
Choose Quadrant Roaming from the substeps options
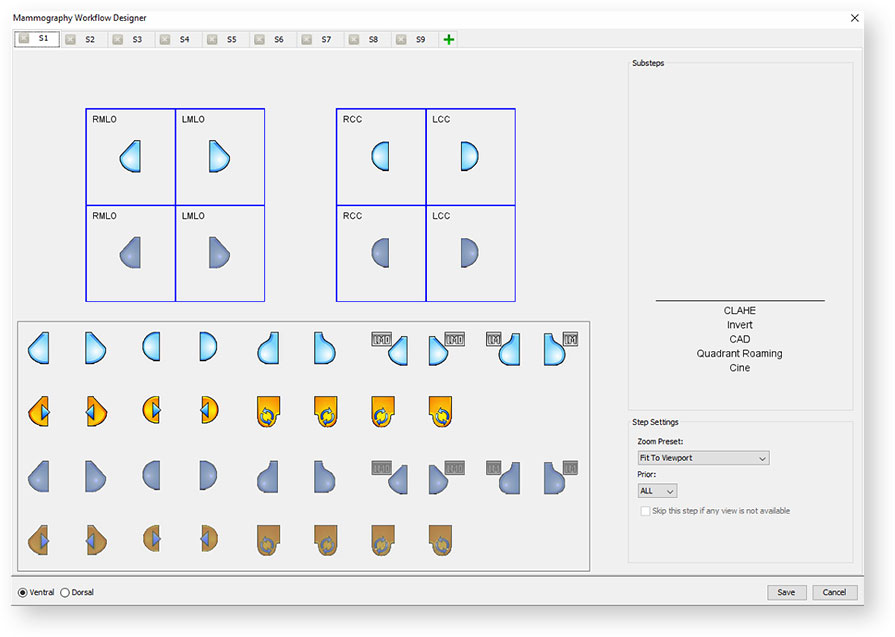pos(739,354)
